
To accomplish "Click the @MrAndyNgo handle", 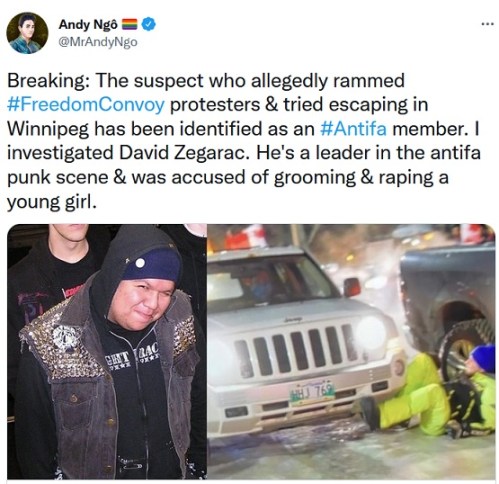I will 98,42.
